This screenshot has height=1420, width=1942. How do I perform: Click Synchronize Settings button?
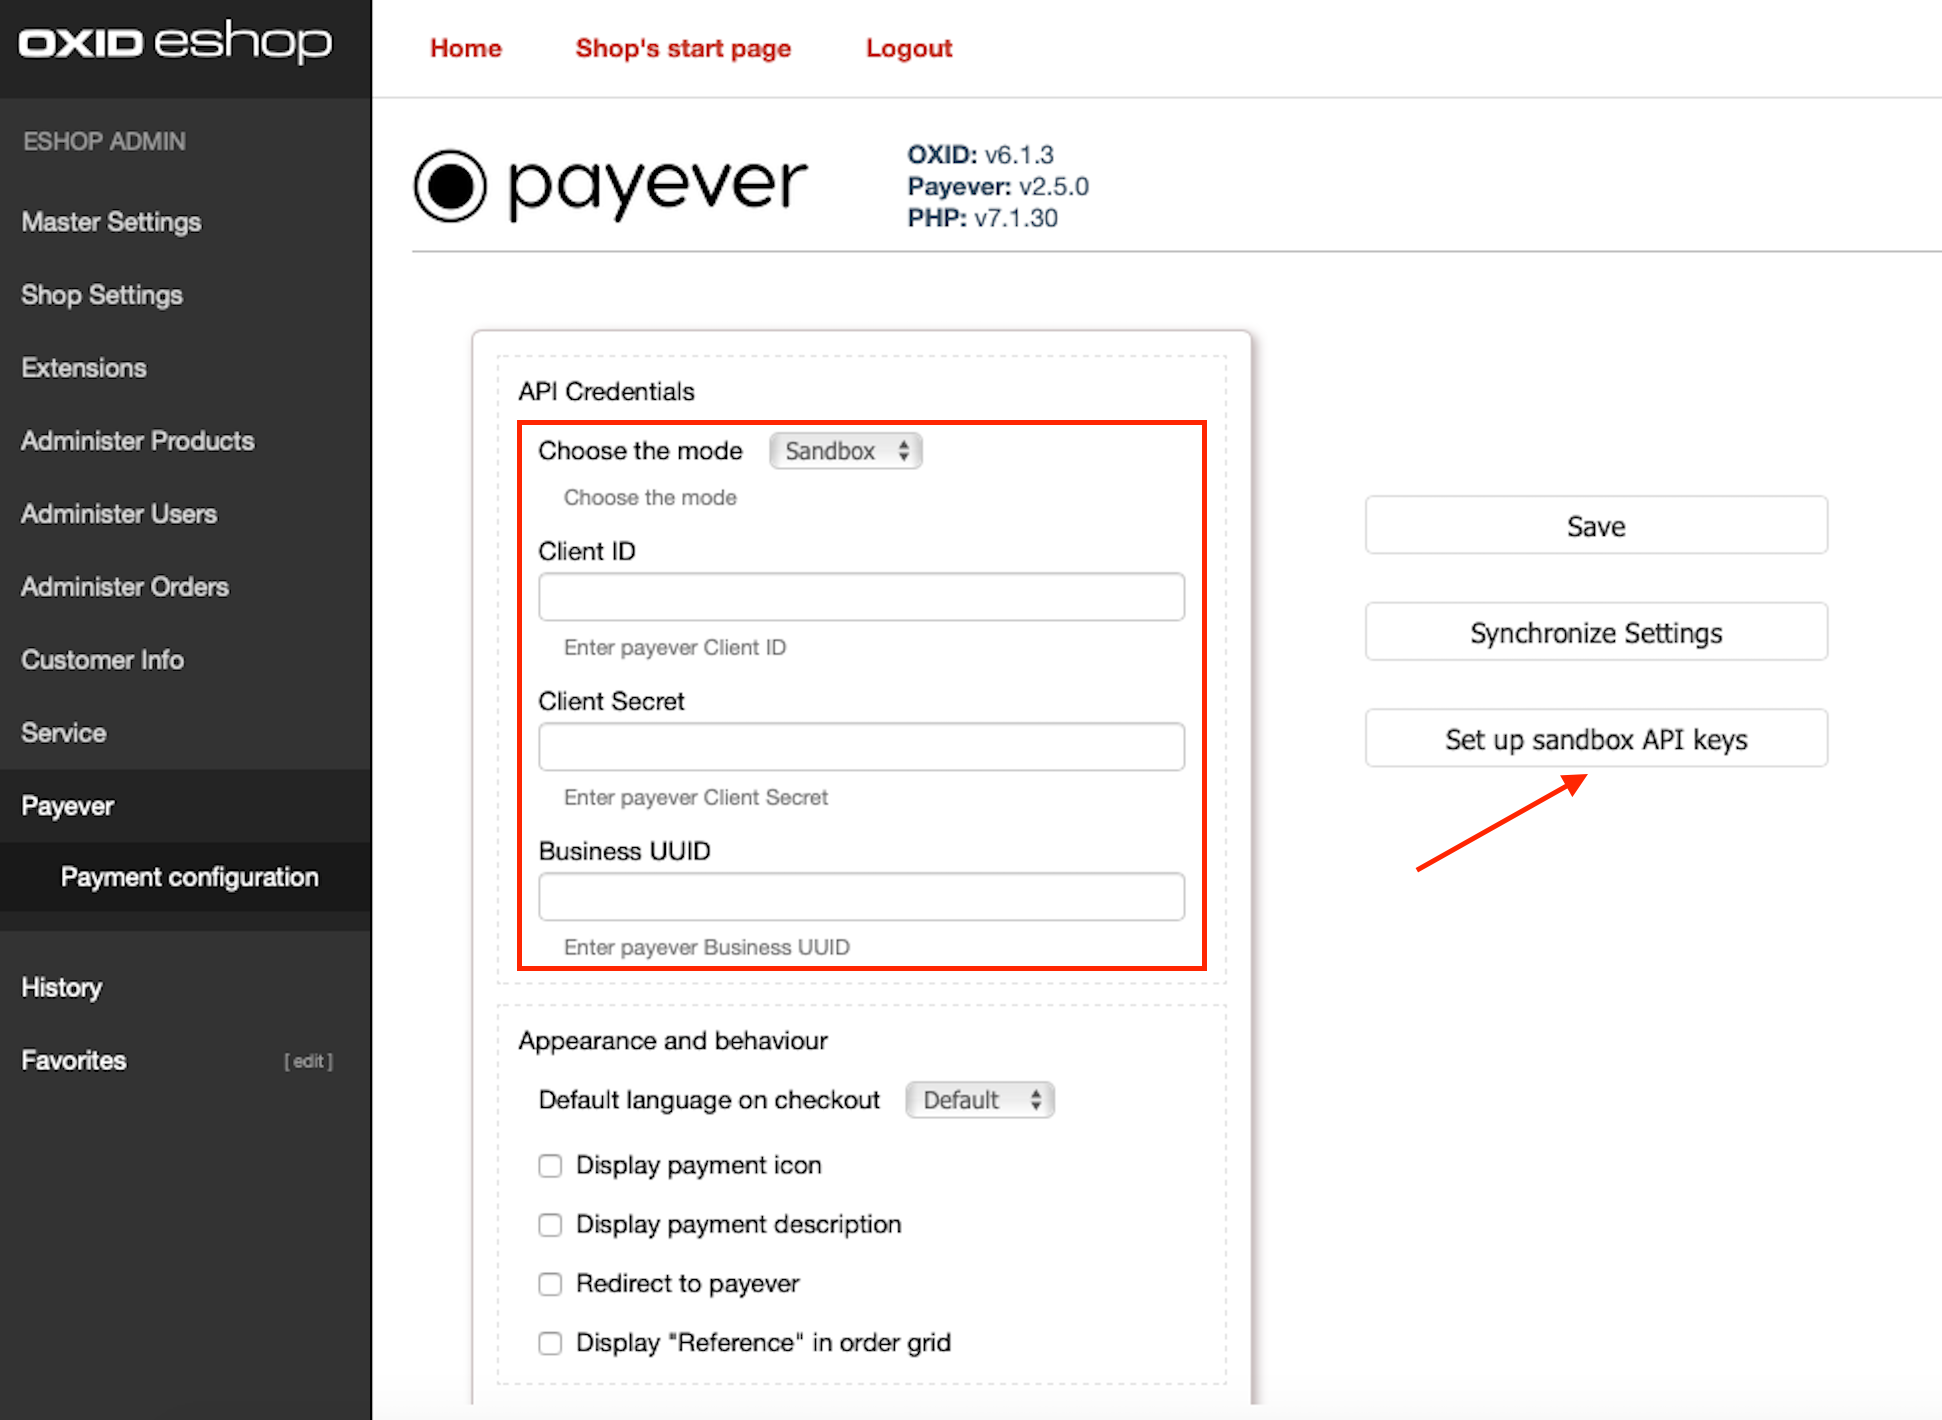click(1596, 632)
